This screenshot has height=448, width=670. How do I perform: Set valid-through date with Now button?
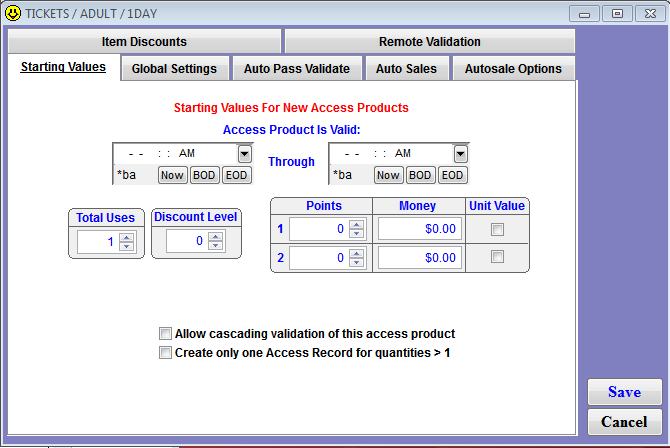click(x=388, y=175)
